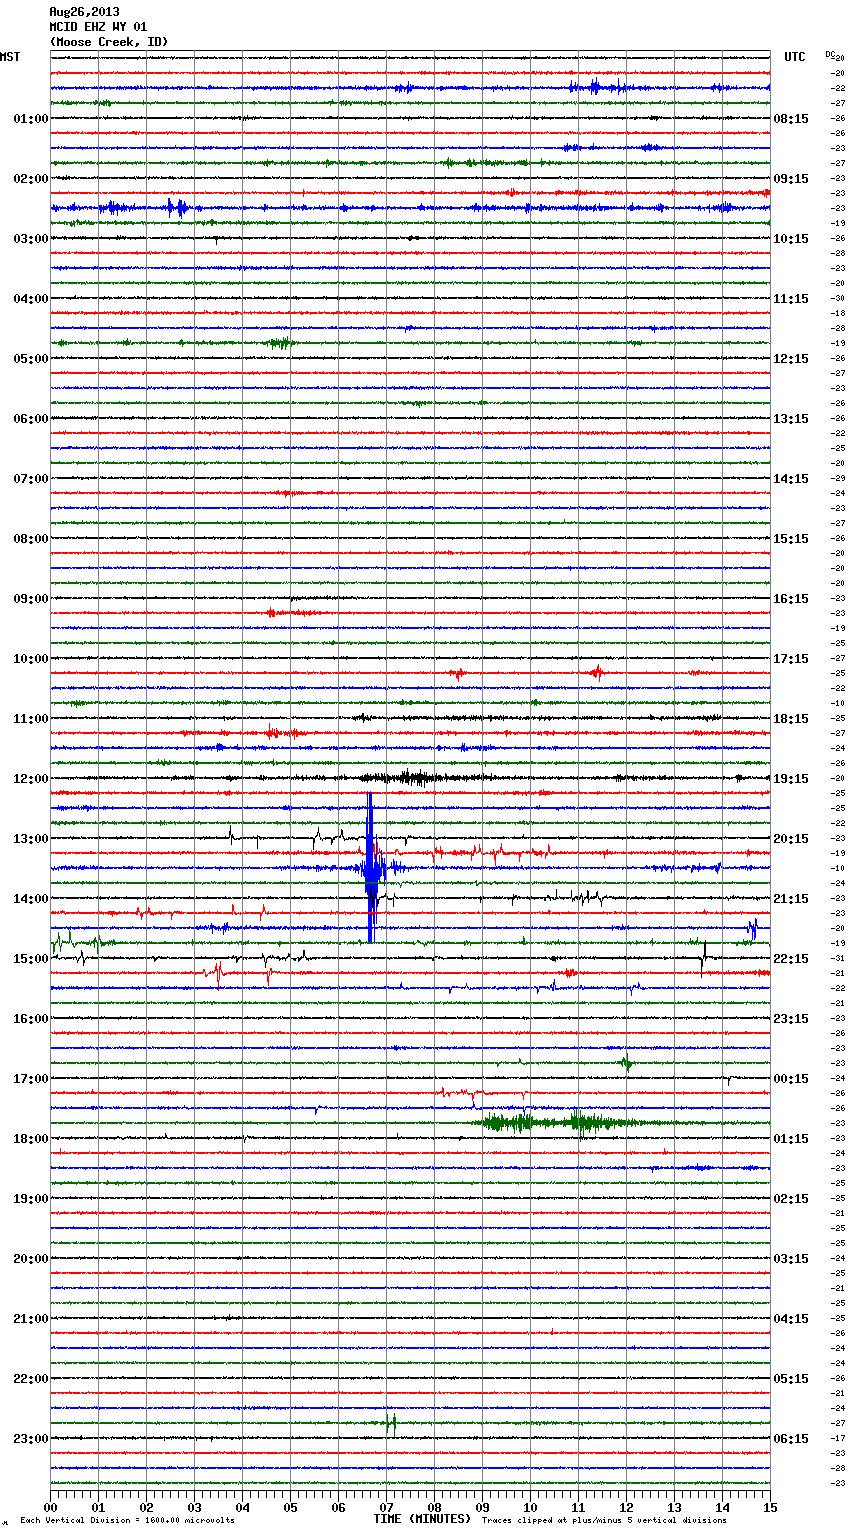This screenshot has width=850, height=1534.
Task: Select the MST time label '21:00'
Action: tap(30, 1318)
